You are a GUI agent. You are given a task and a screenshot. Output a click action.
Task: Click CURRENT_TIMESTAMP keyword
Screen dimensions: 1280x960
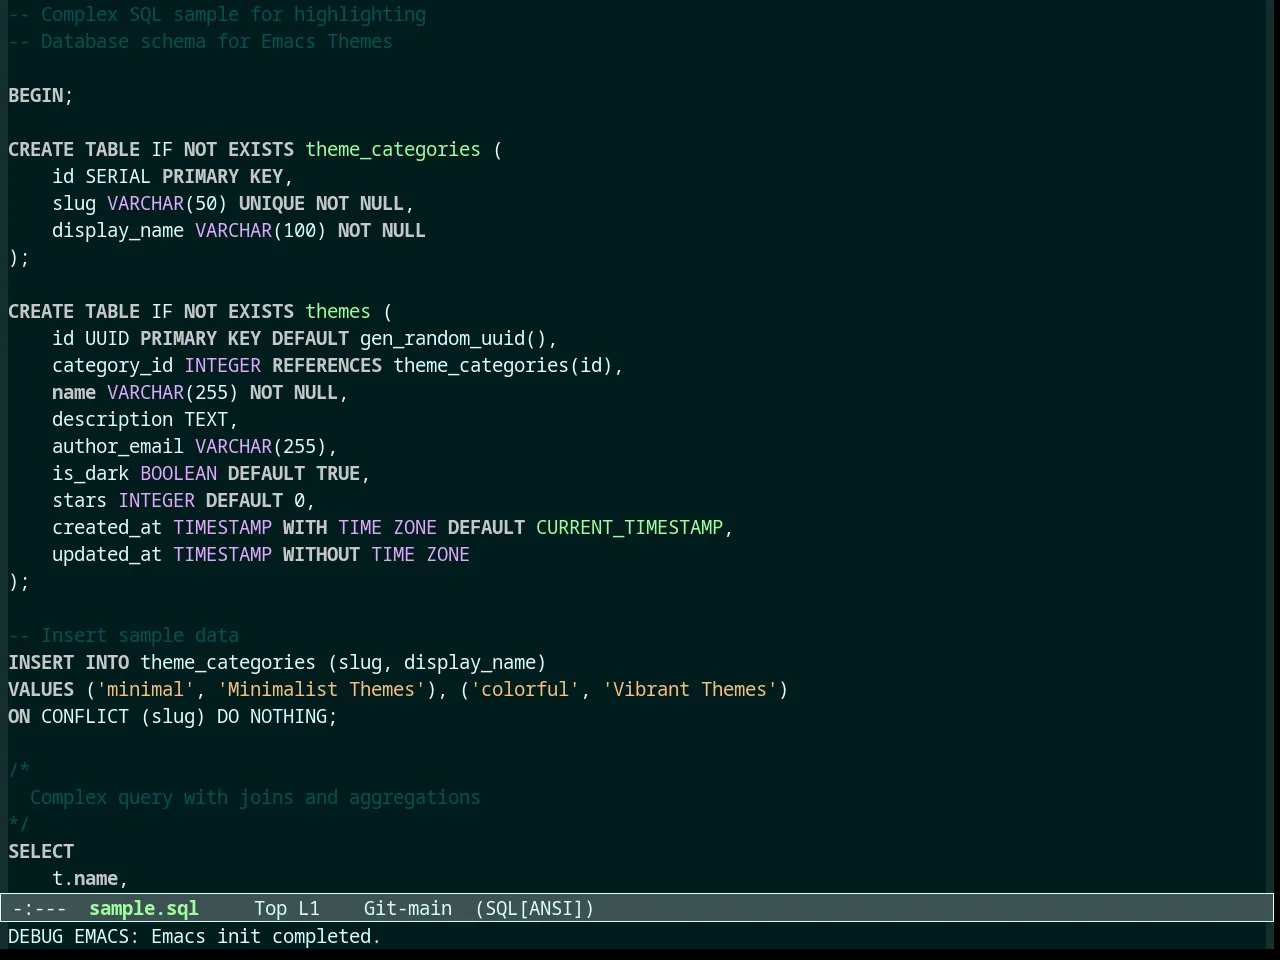pos(629,528)
